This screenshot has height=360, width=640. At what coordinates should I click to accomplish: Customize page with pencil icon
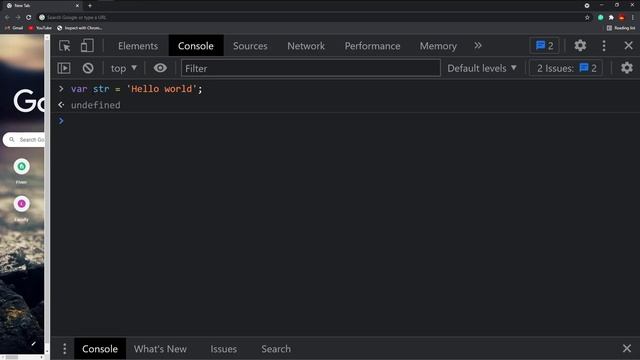[x=33, y=344]
